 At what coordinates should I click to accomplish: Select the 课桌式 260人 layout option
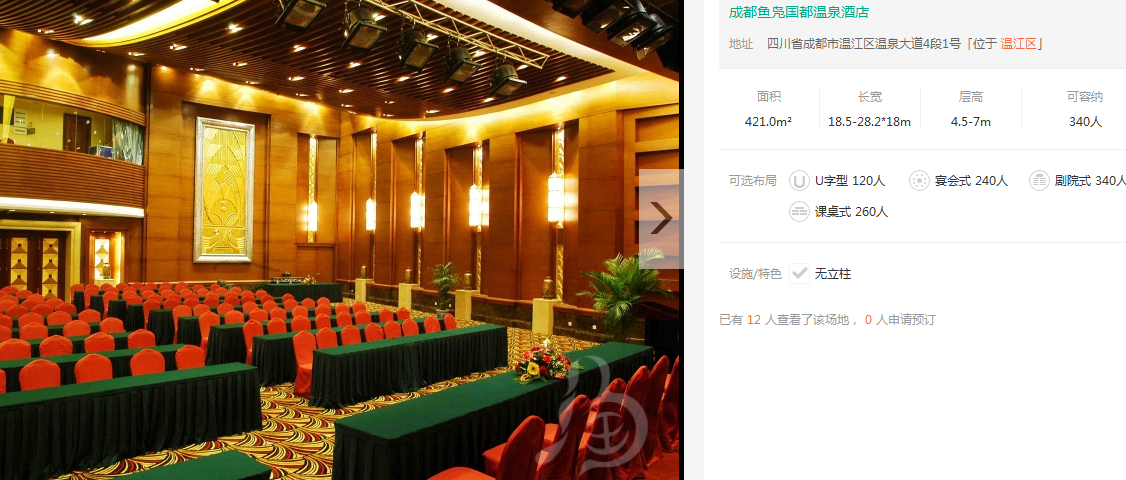(851, 212)
